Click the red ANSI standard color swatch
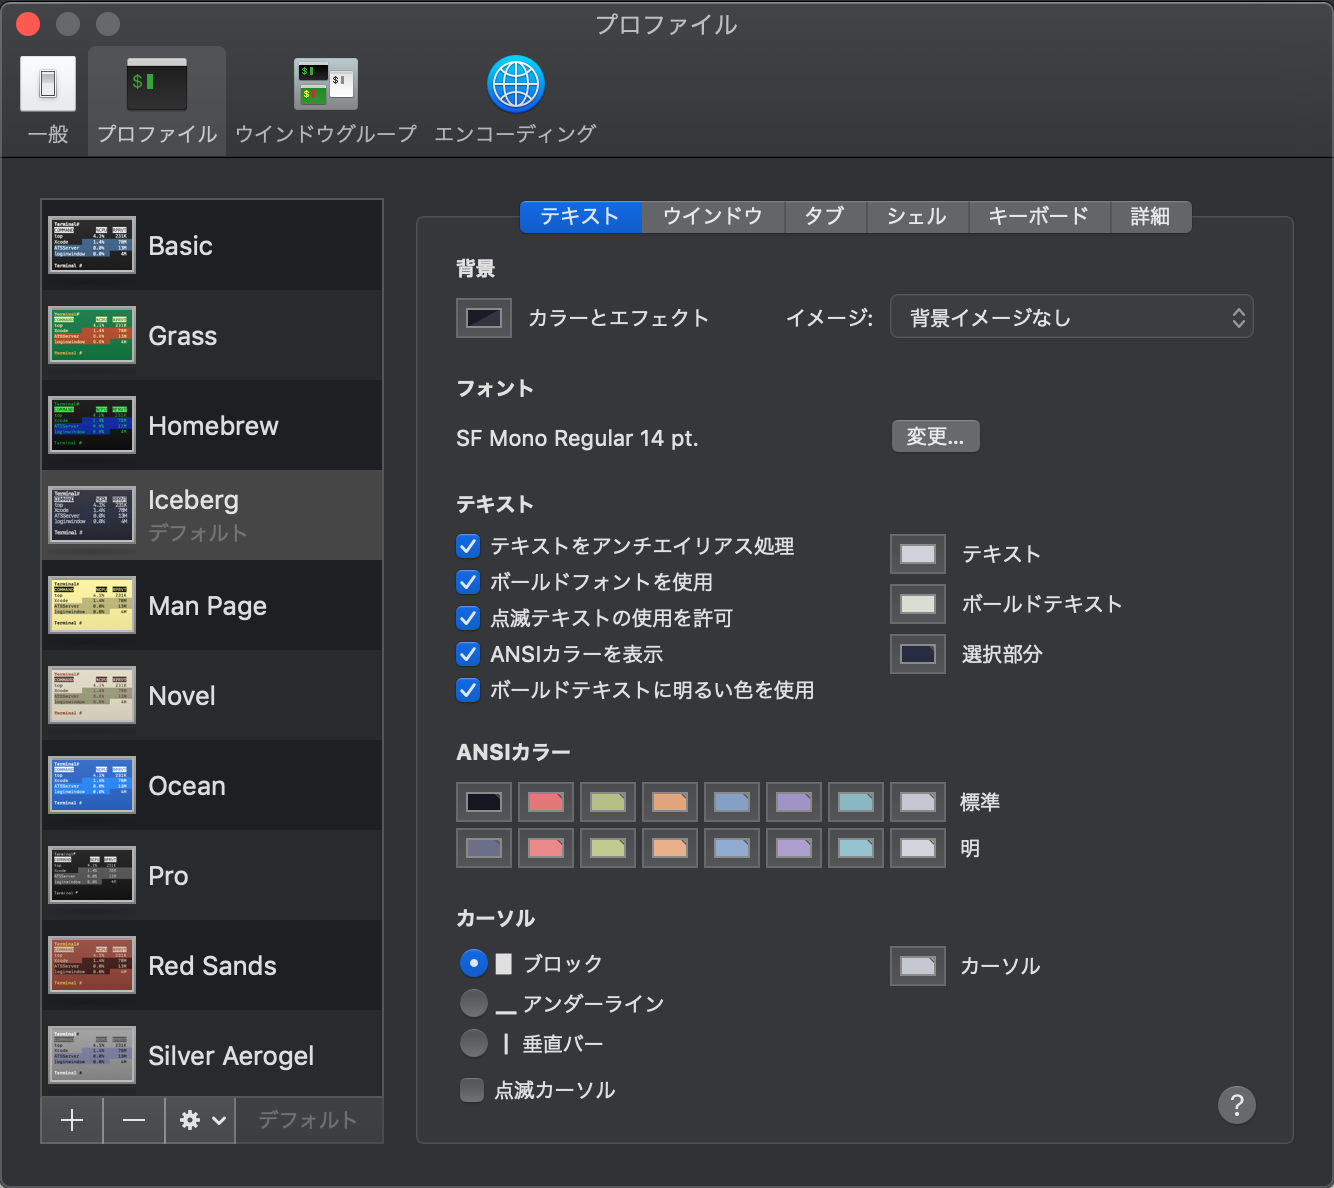This screenshot has height=1188, width=1334. [545, 801]
